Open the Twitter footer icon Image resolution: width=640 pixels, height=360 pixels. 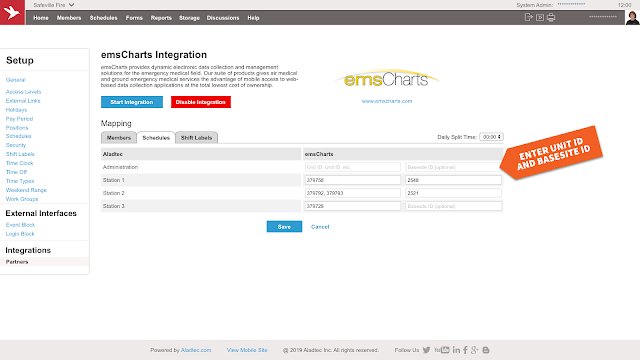[x=427, y=350]
